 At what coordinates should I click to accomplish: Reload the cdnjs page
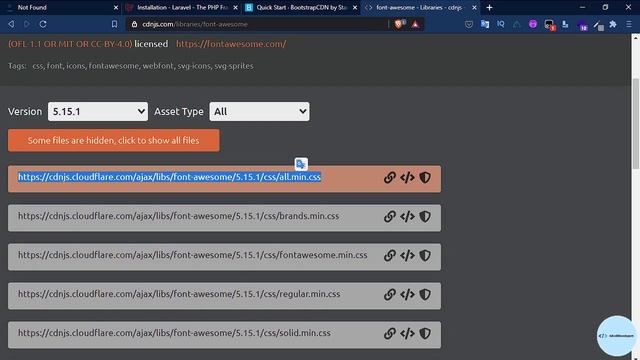tap(43, 24)
